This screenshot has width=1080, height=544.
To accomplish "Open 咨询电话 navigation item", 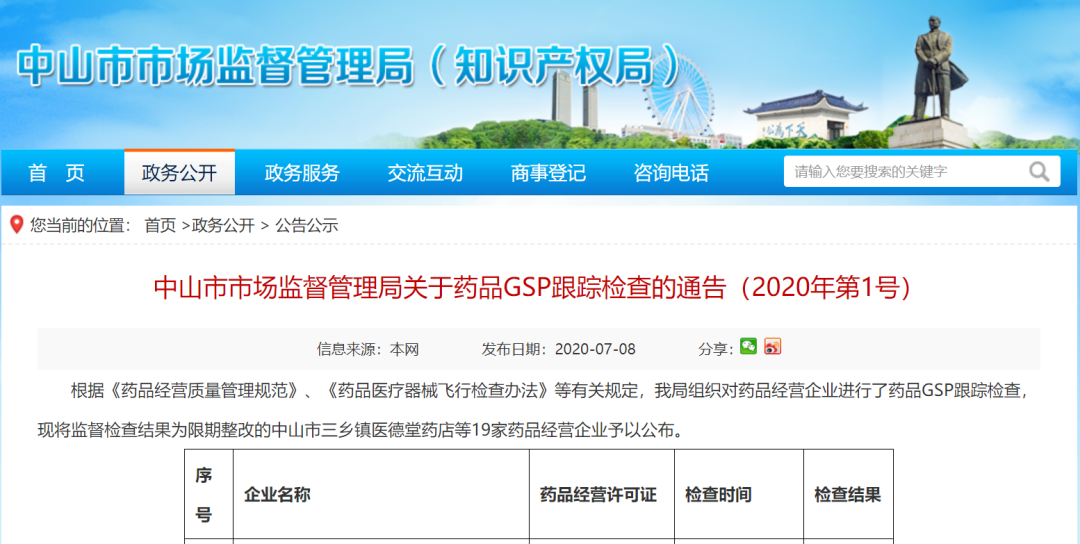I will coord(671,173).
